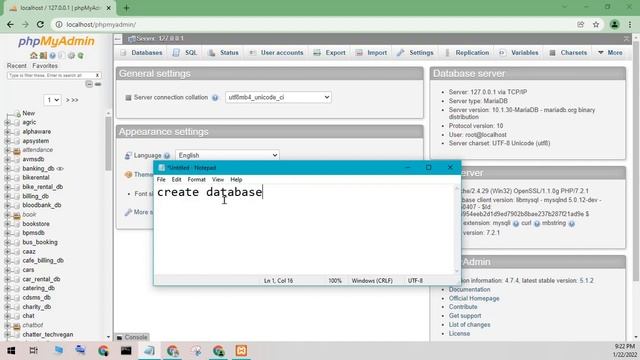Open the Chrome profile avatar icon
640x360 pixels.
614,24
